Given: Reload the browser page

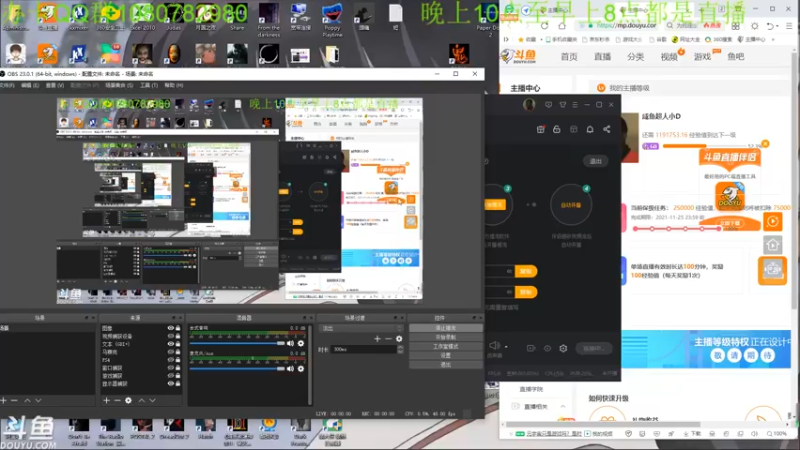Looking at the screenshot, I should [x=544, y=26].
